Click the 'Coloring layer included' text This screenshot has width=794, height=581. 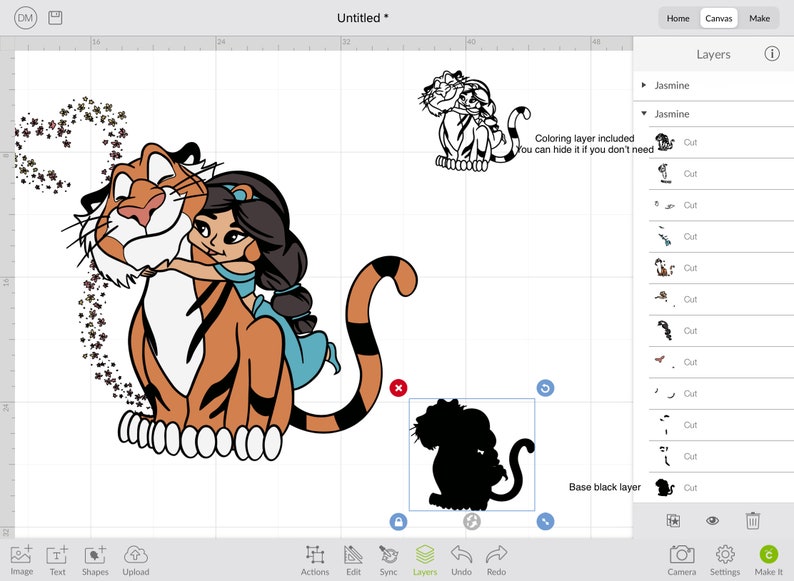coord(584,138)
